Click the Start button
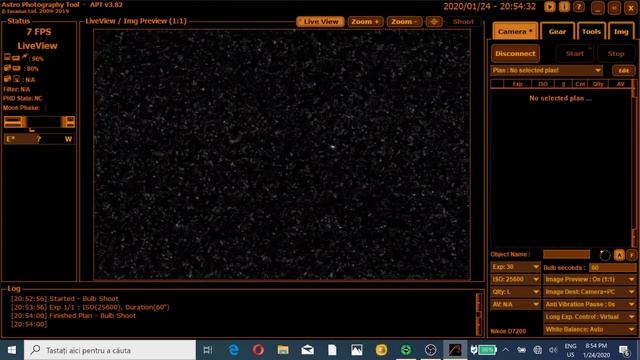The width and height of the screenshot is (640, 360). point(574,53)
